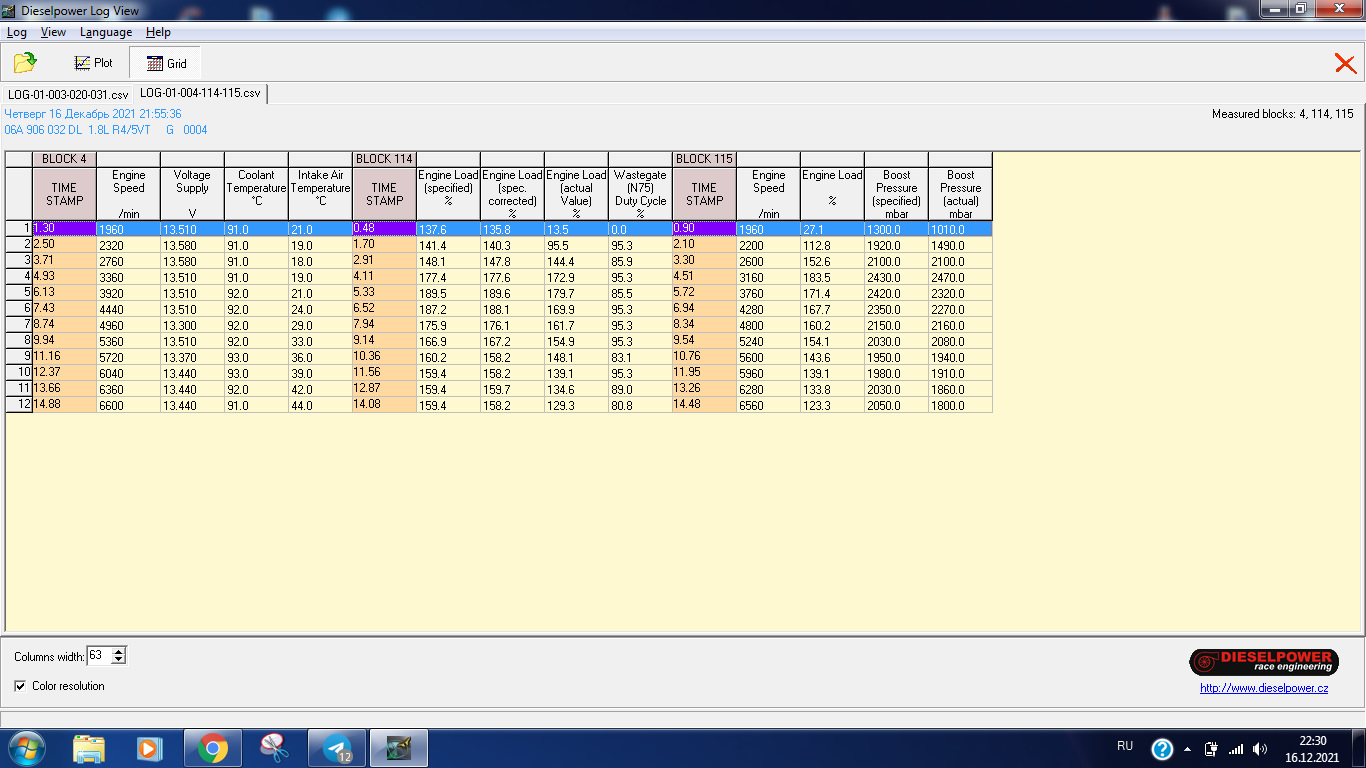Open the volume control in system tray
The width and height of the screenshot is (1366, 768).
1259,748
